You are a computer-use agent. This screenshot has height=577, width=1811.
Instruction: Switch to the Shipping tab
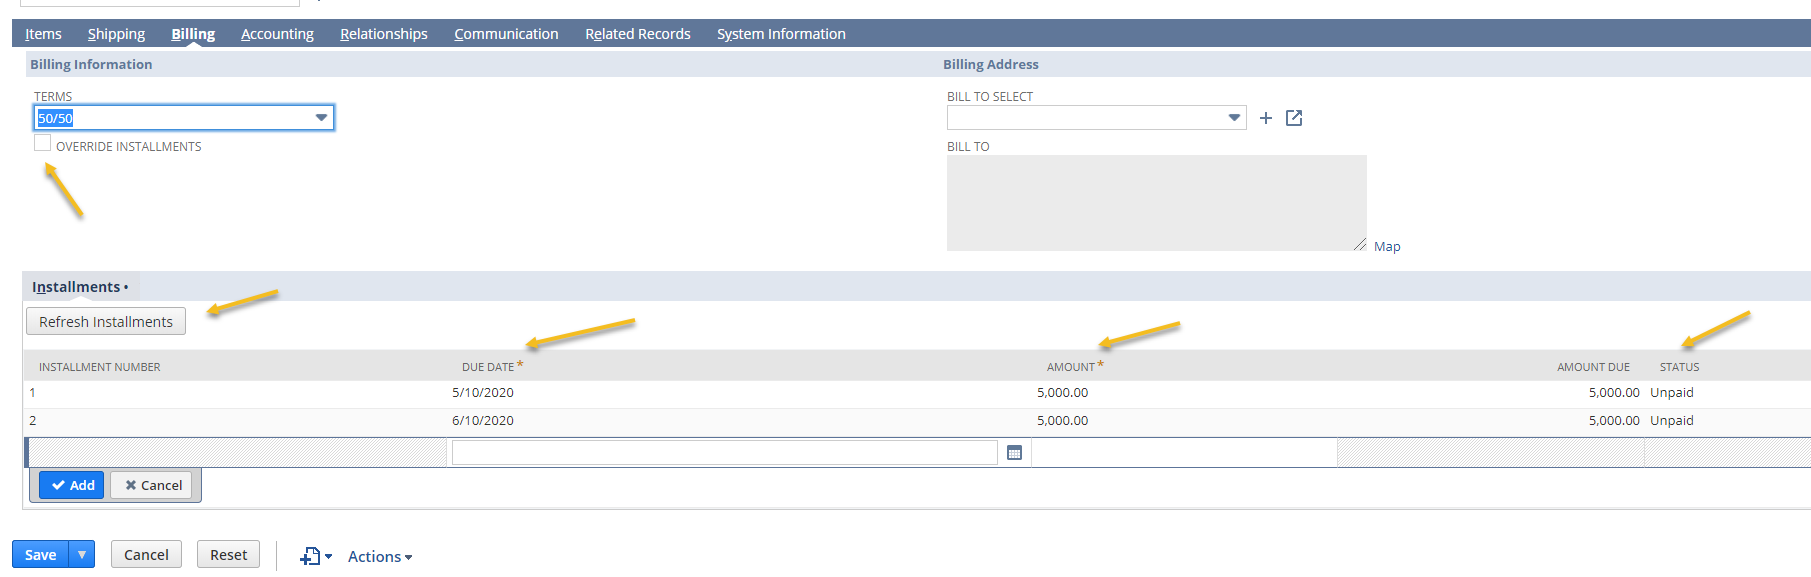point(116,34)
